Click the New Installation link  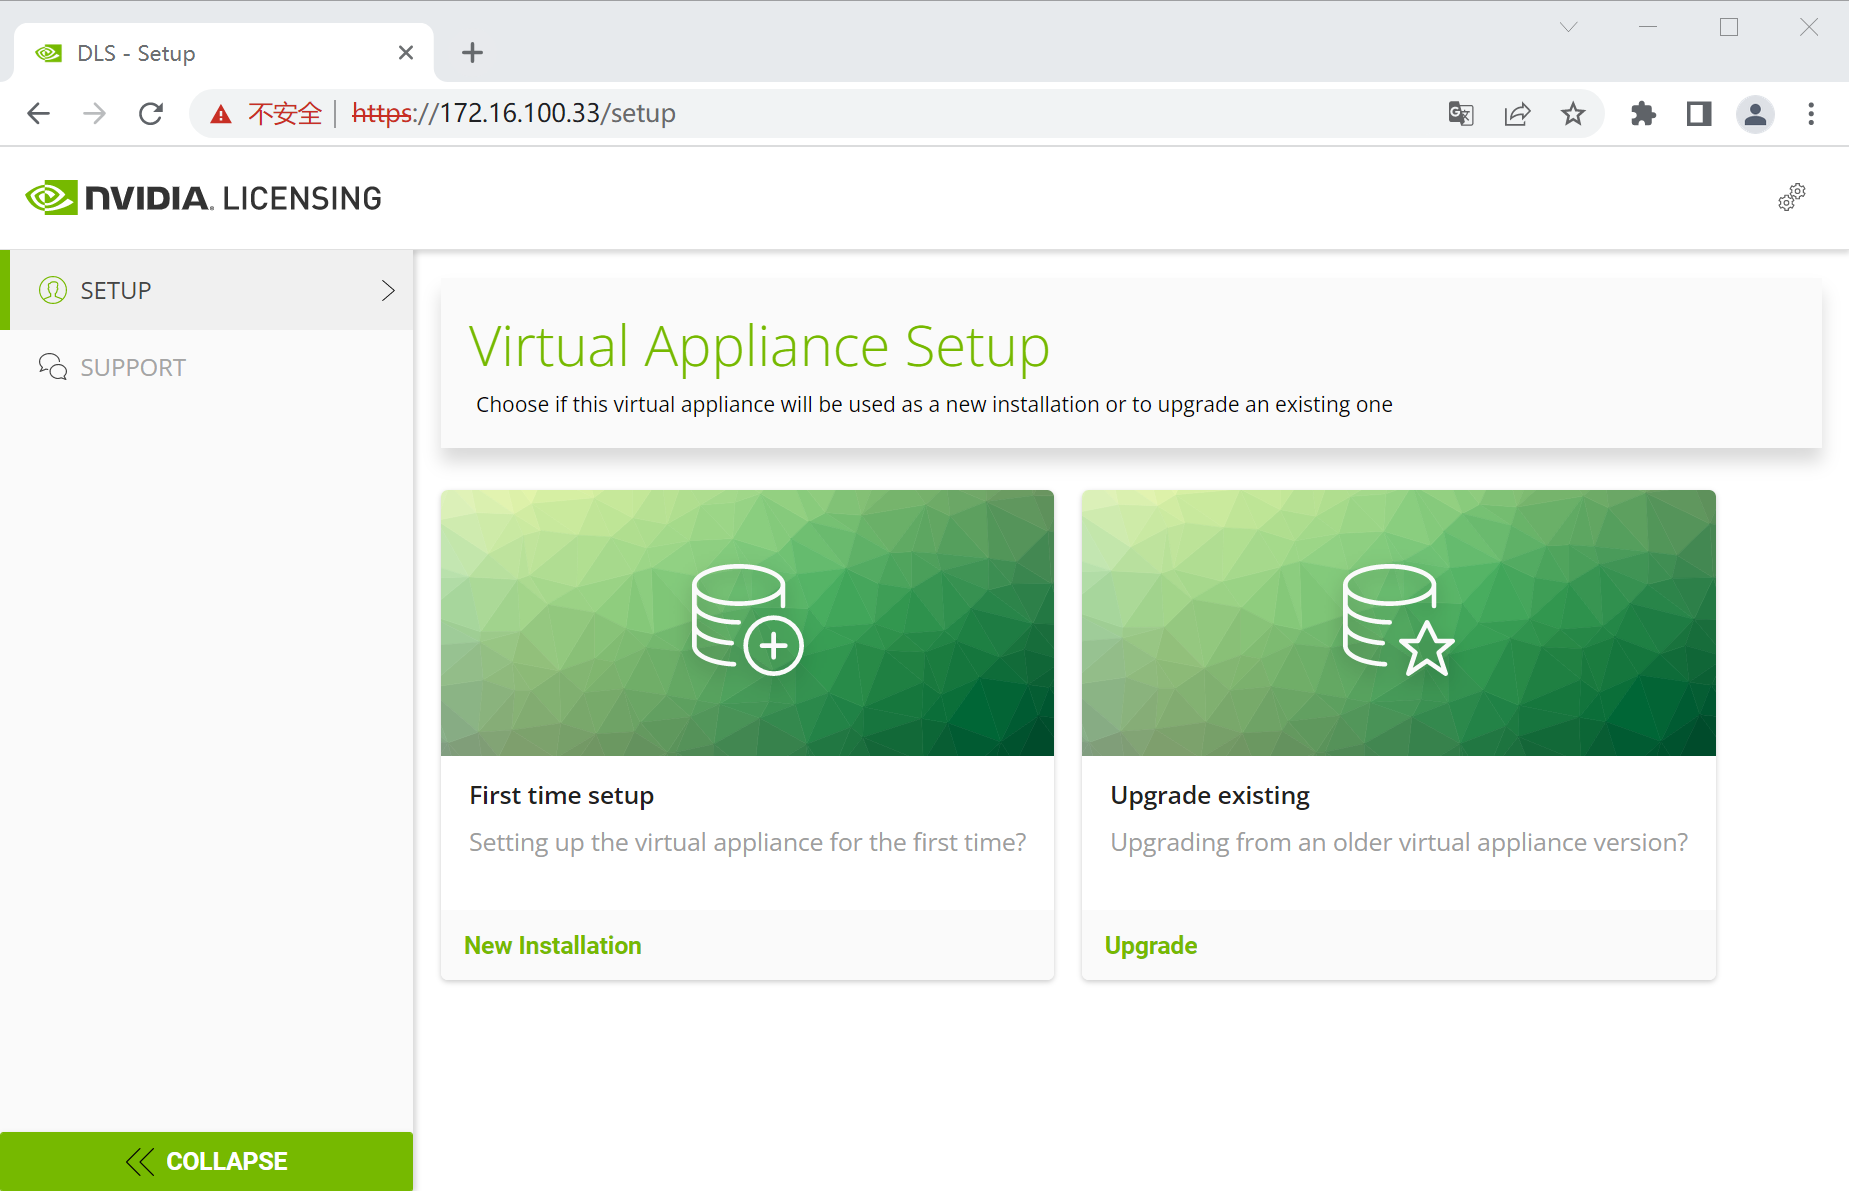click(x=553, y=945)
